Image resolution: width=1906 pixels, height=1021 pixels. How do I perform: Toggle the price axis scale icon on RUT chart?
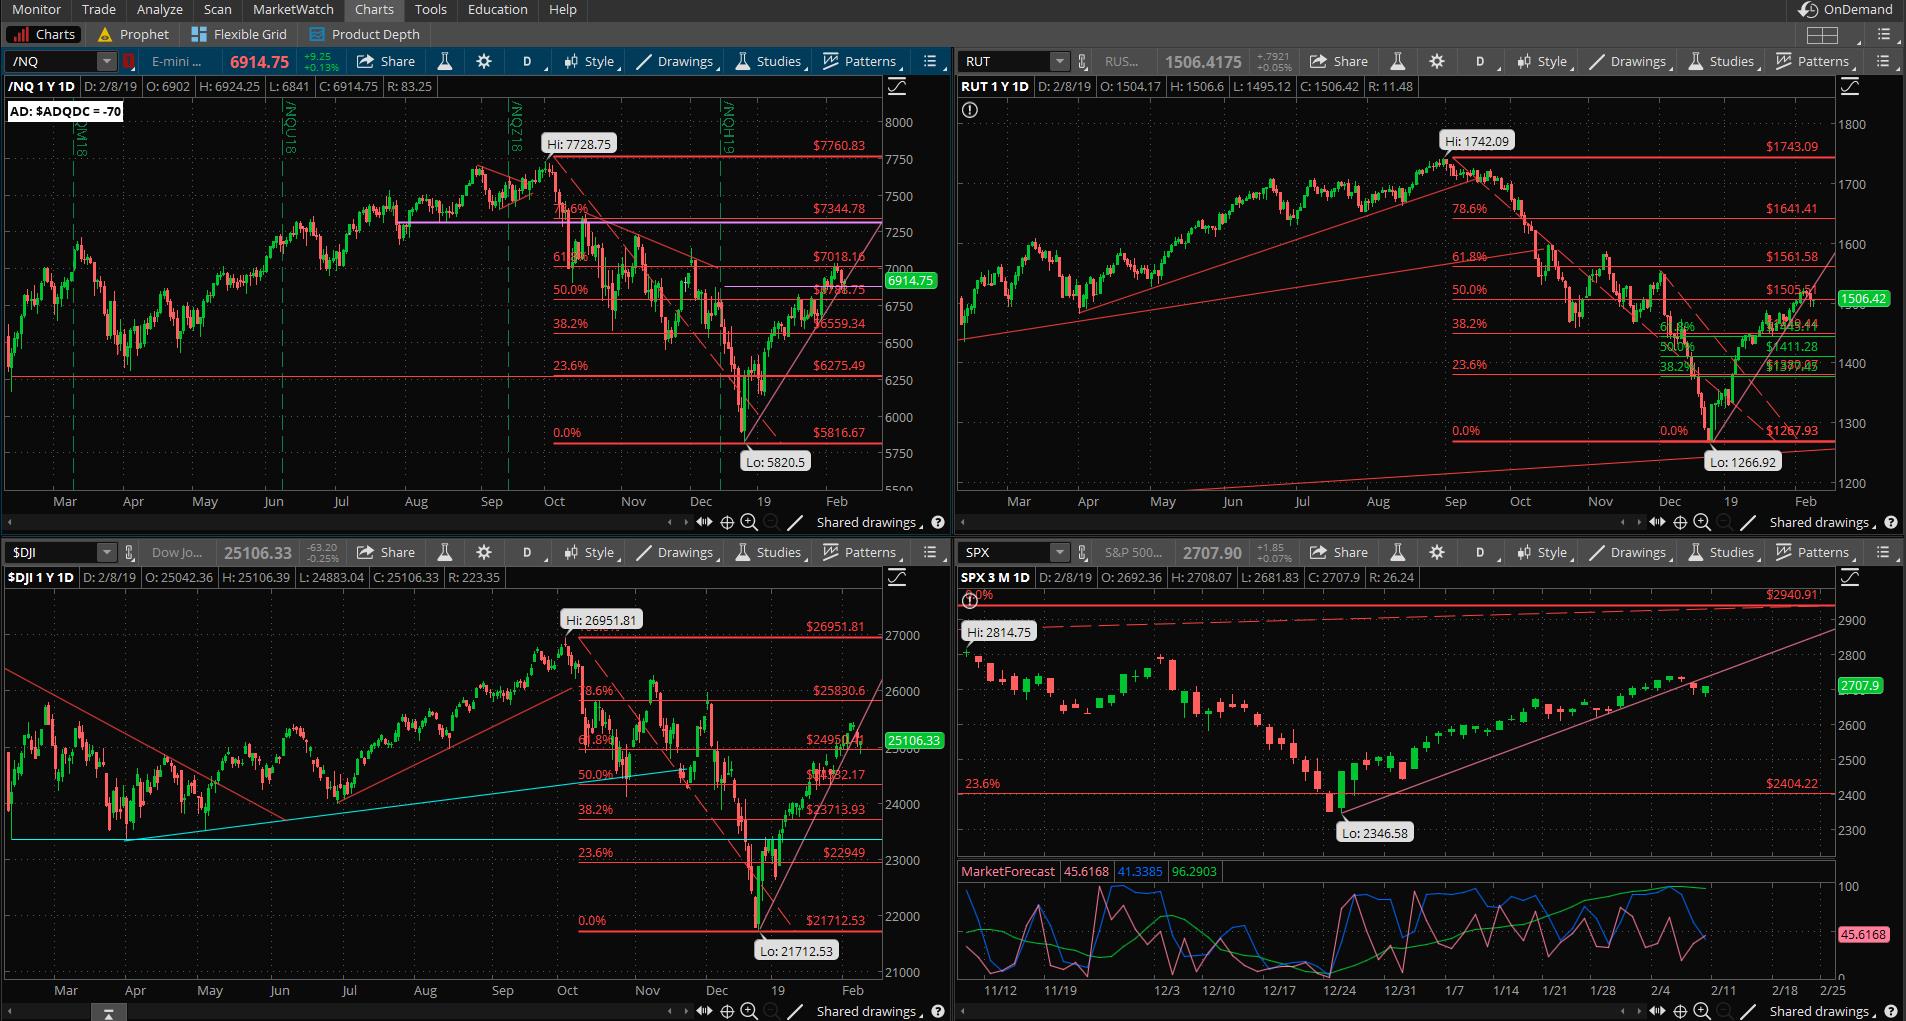tap(1850, 87)
